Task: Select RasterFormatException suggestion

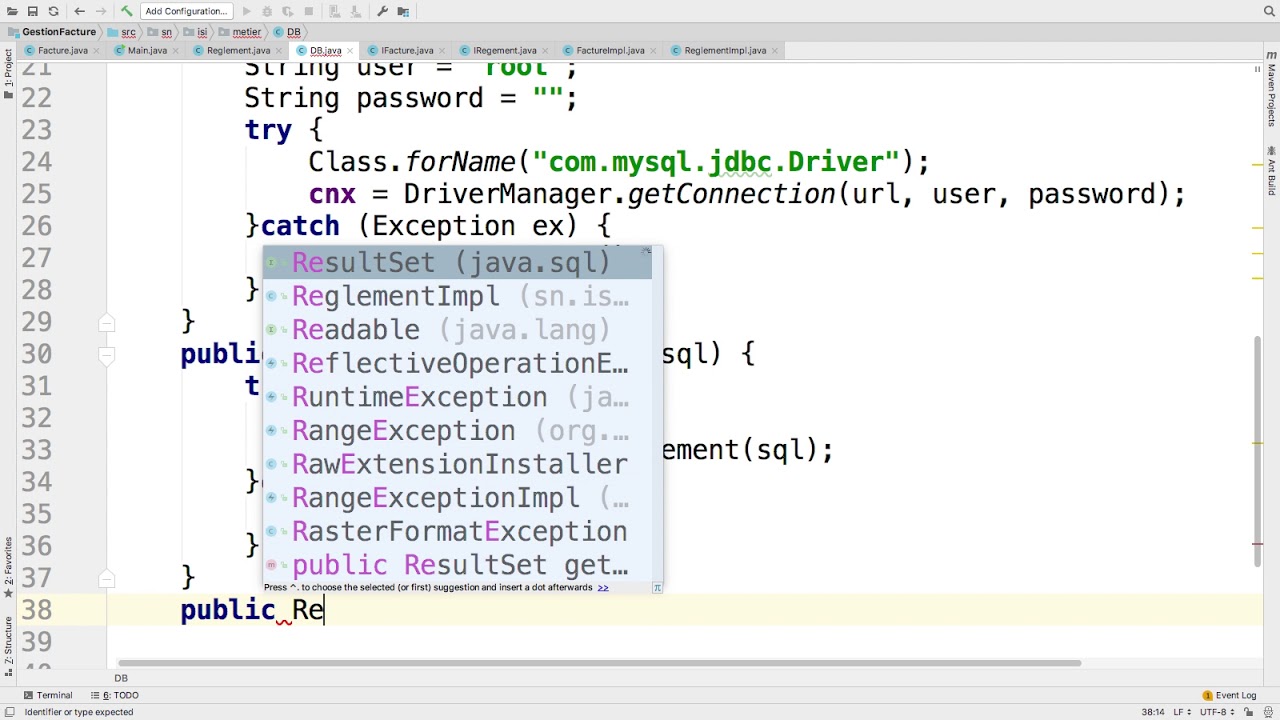Action: coord(457,531)
